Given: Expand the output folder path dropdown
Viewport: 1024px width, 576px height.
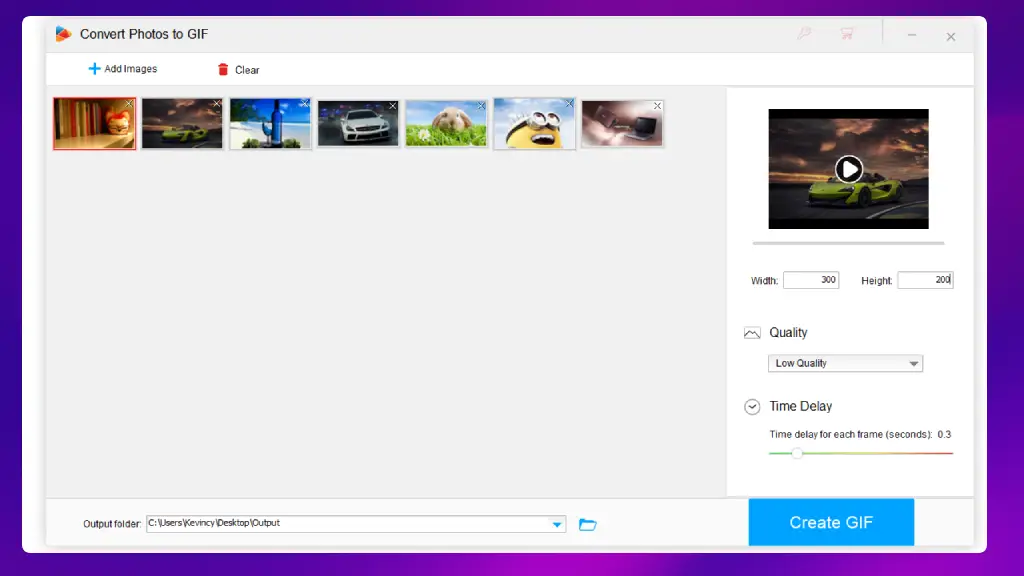Looking at the screenshot, I should [556, 524].
